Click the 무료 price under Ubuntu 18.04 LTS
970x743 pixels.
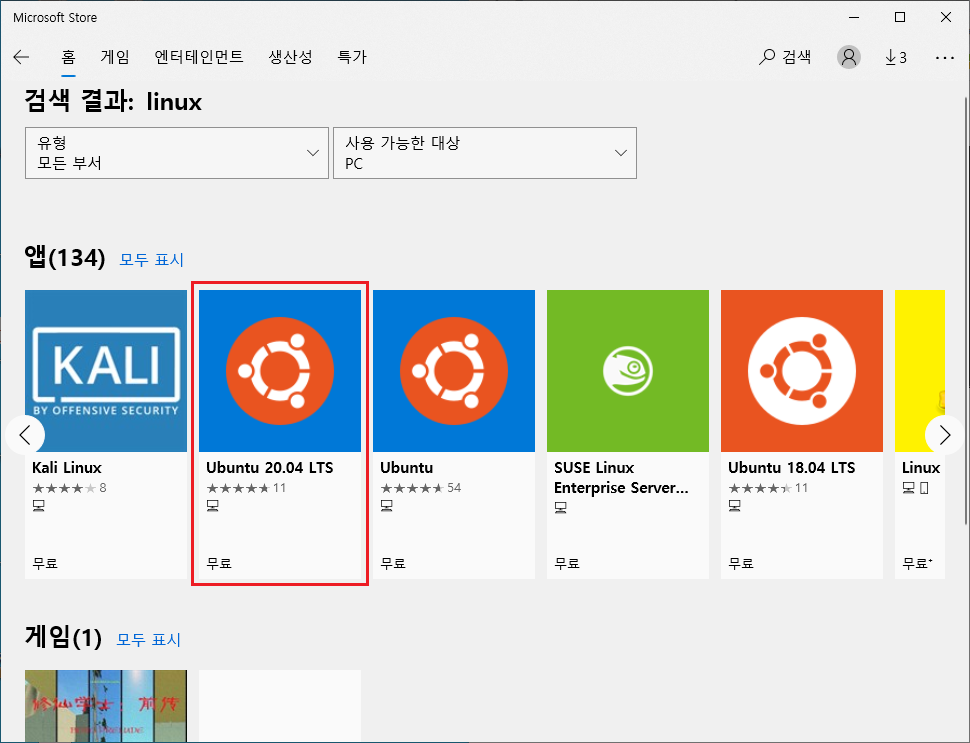[x=741, y=563]
